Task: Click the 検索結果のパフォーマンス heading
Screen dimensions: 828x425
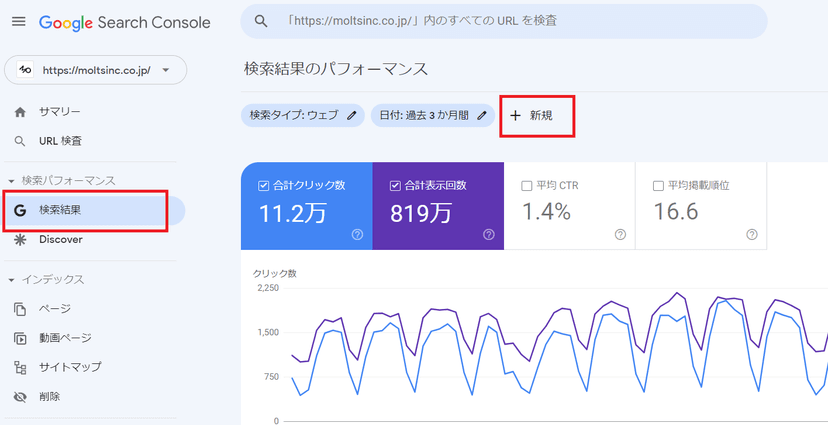Action: pos(336,69)
